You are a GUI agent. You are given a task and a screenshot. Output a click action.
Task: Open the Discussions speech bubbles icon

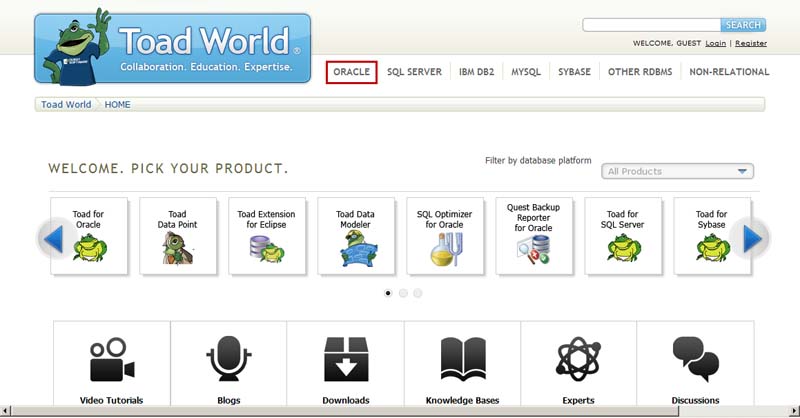point(695,360)
